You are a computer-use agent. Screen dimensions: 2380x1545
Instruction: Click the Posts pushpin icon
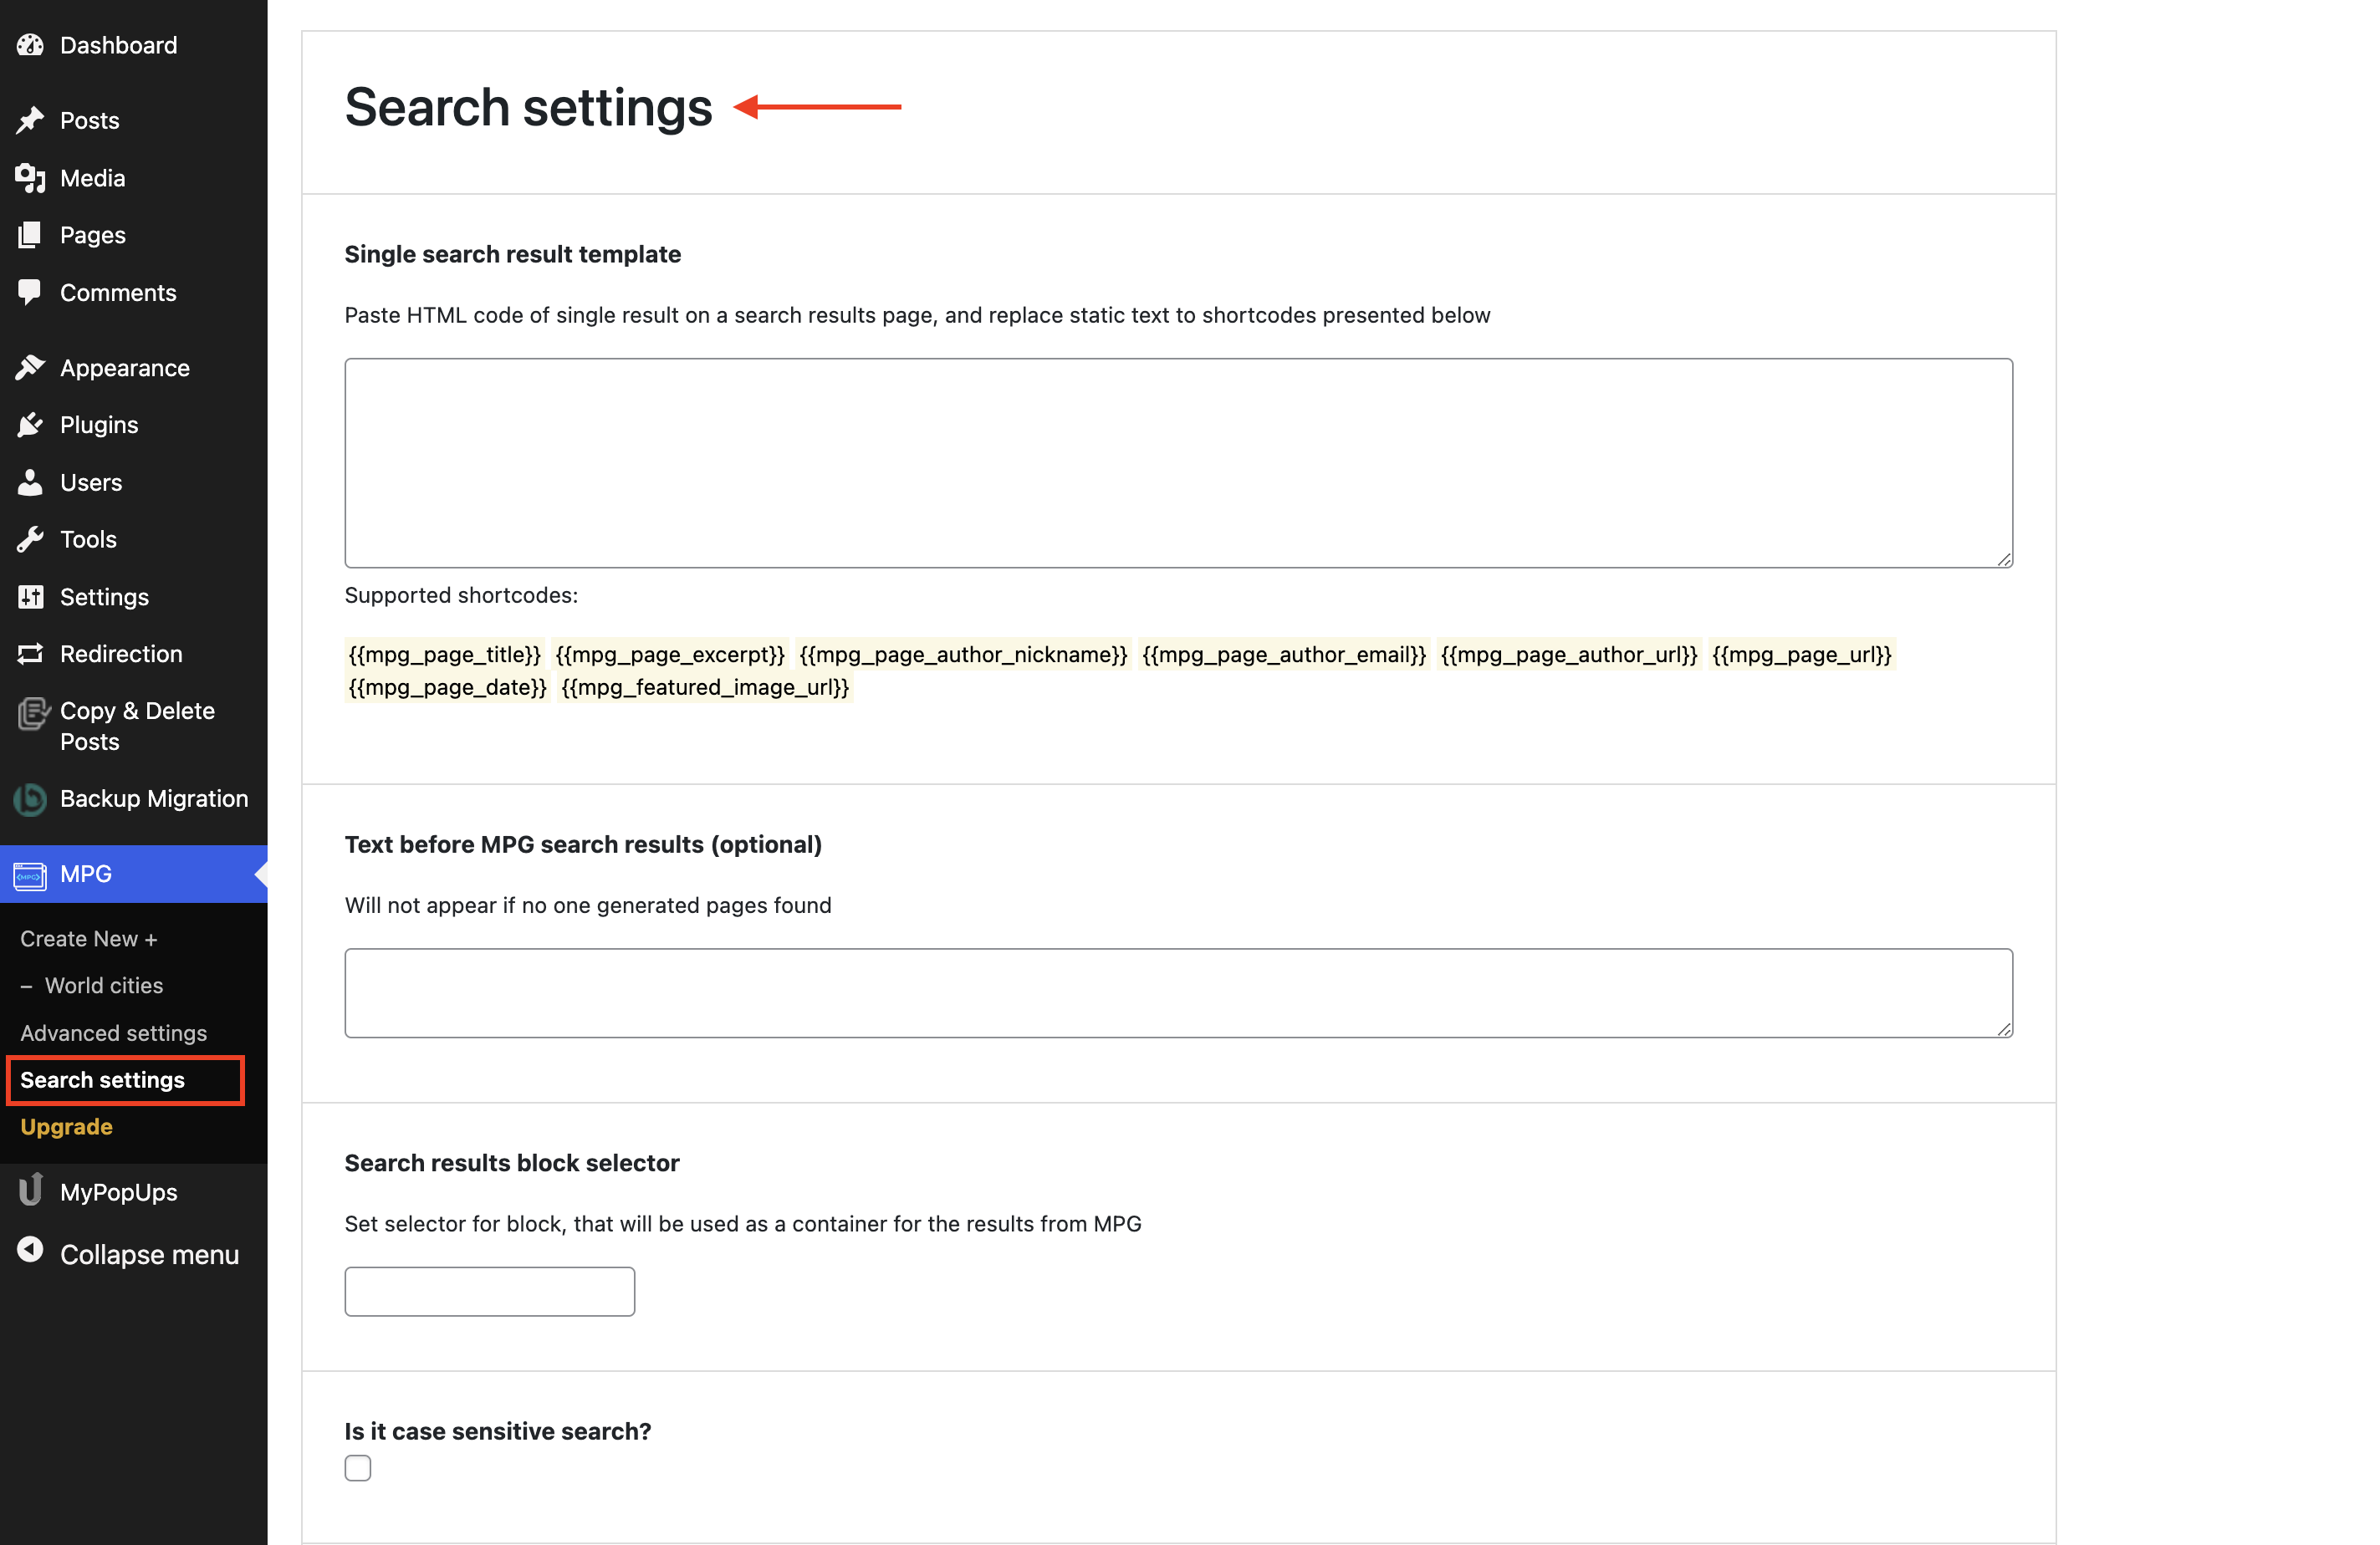(30, 120)
